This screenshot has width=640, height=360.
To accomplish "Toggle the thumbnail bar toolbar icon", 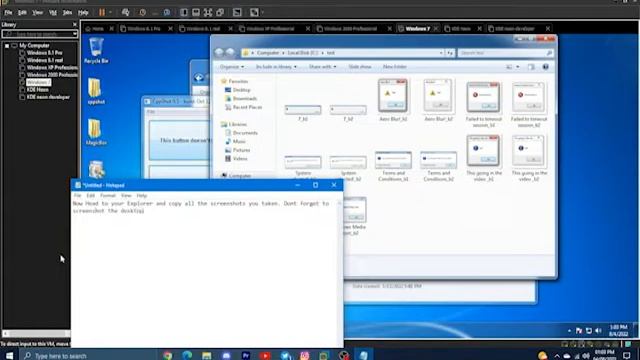I will coord(196,13).
